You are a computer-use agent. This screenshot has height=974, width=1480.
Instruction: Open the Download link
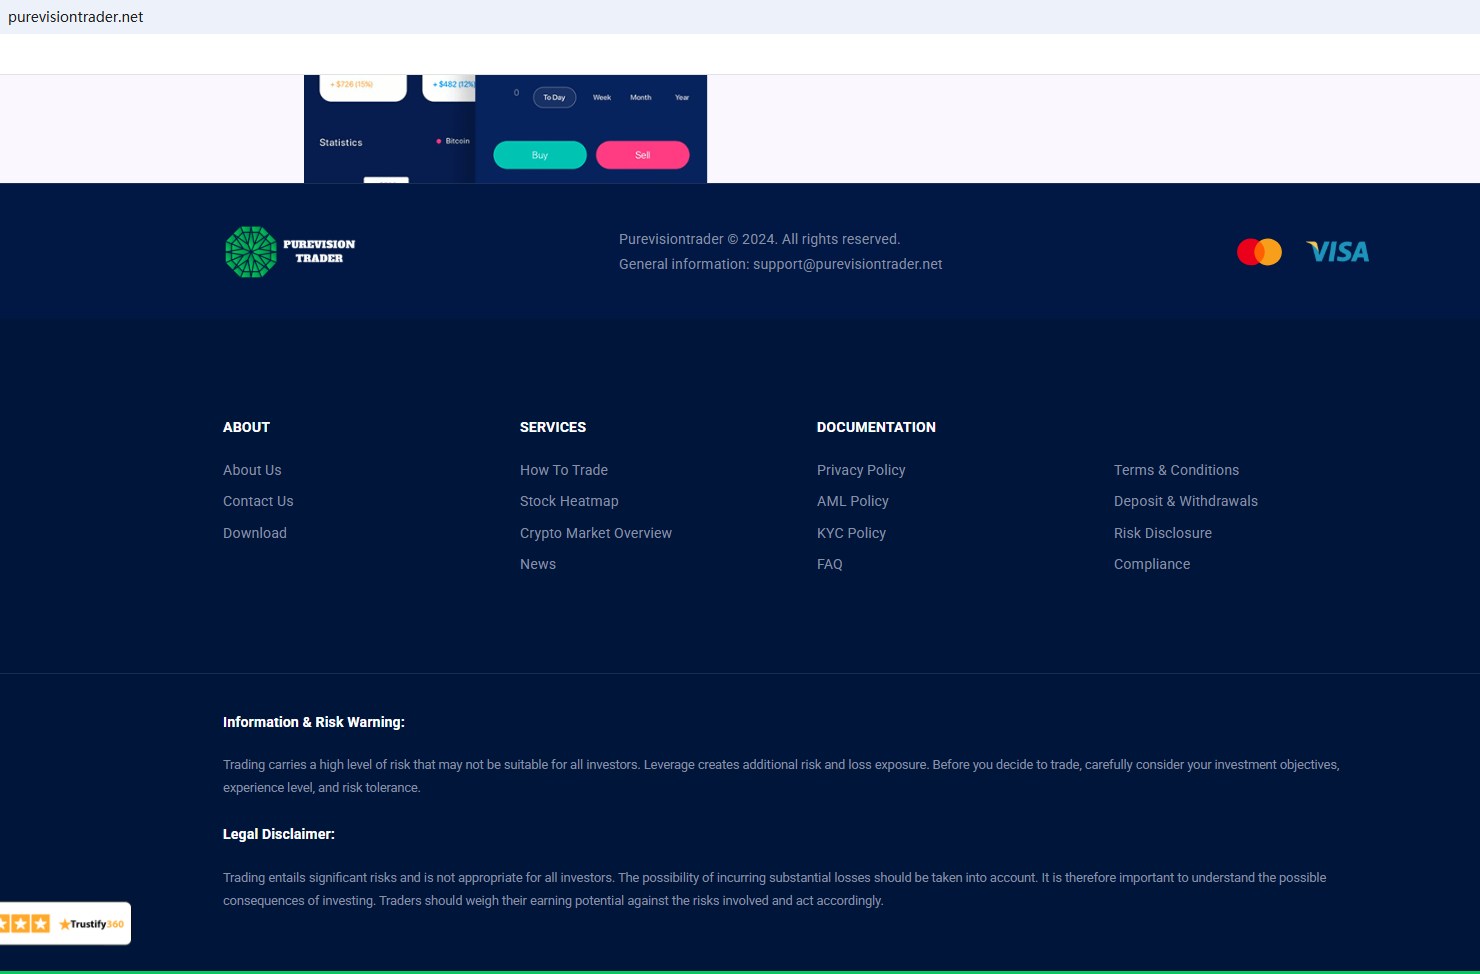pos(255,533)
